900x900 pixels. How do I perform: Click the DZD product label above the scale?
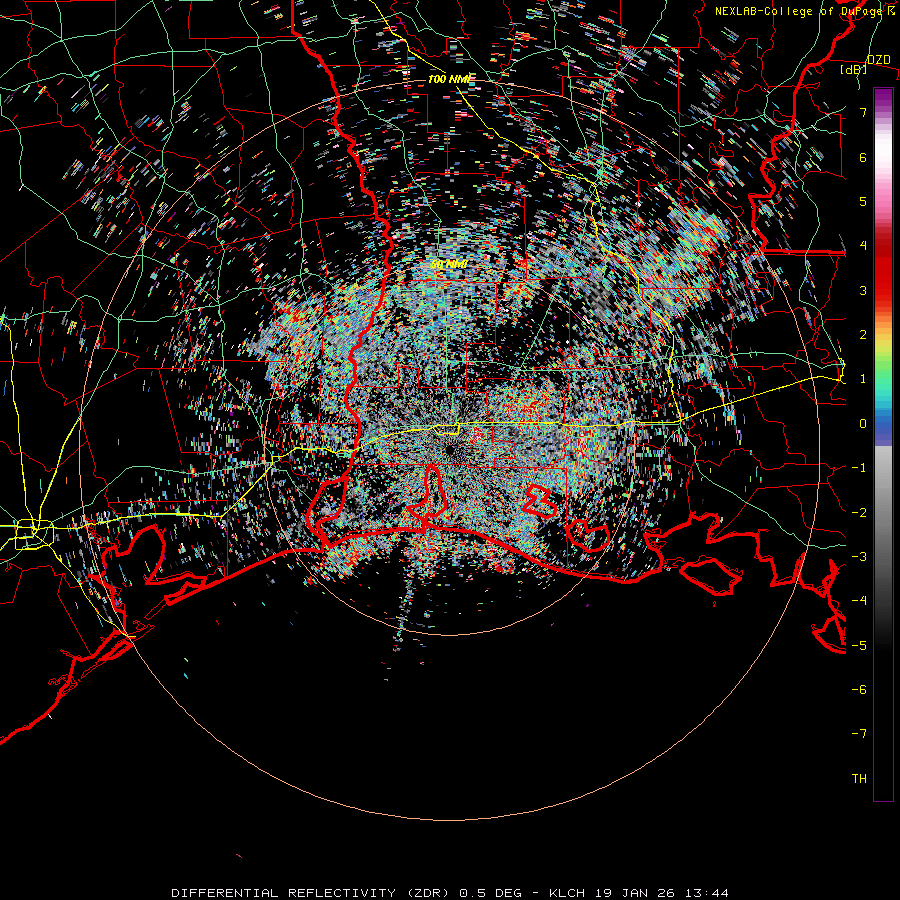(x=878, y=60)
